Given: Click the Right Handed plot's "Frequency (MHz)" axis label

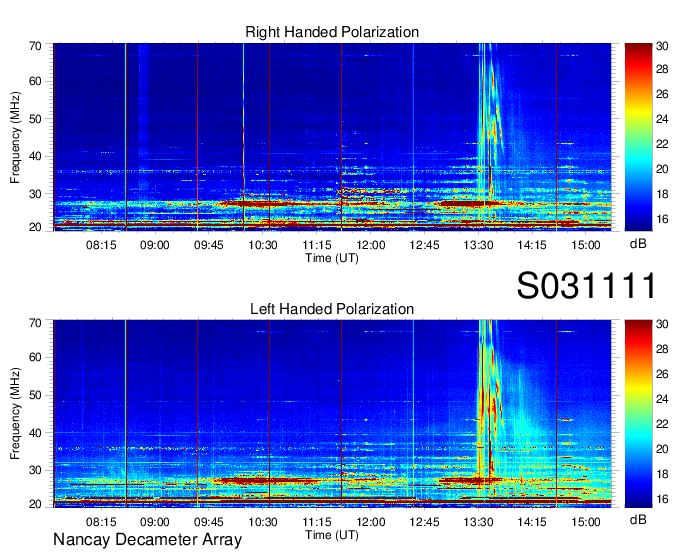Looking at the screenshot, I should tap(15, 137).
